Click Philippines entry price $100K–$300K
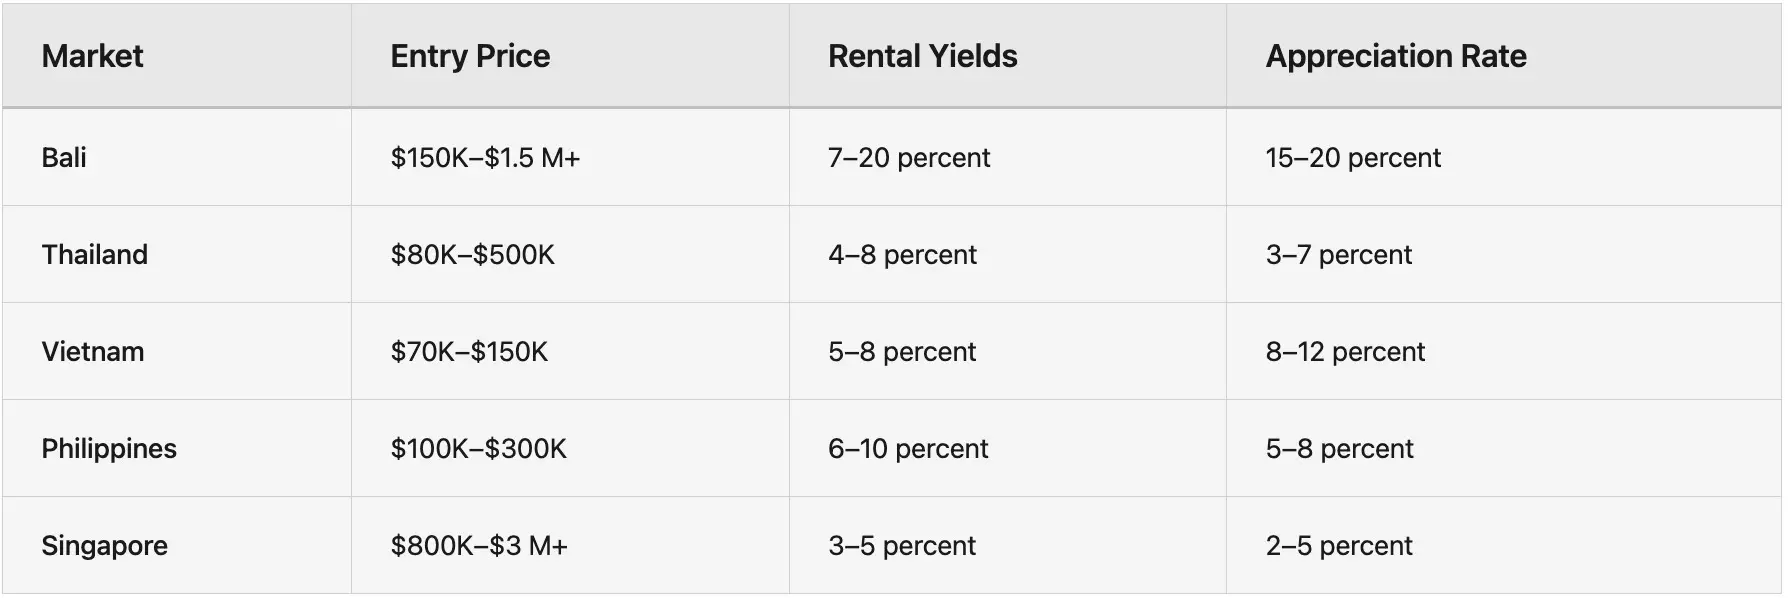 [x=478, y=448]
